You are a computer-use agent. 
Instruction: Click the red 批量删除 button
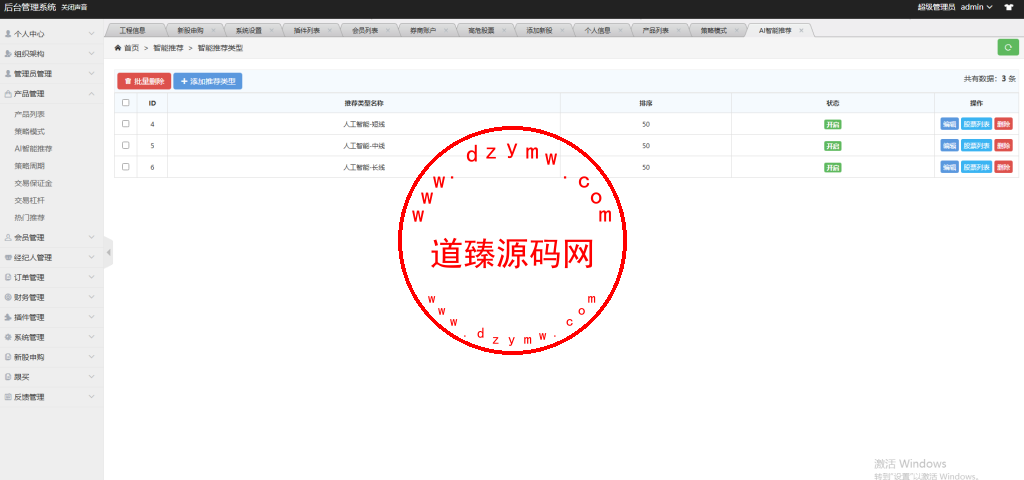144,81
